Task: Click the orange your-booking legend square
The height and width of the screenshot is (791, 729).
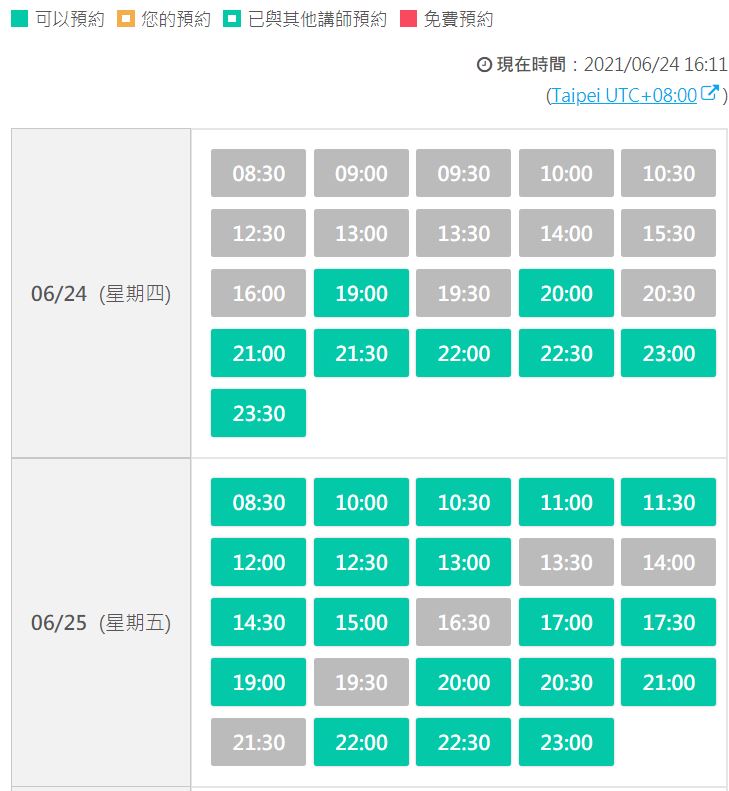Action: [x=126, y=19]
